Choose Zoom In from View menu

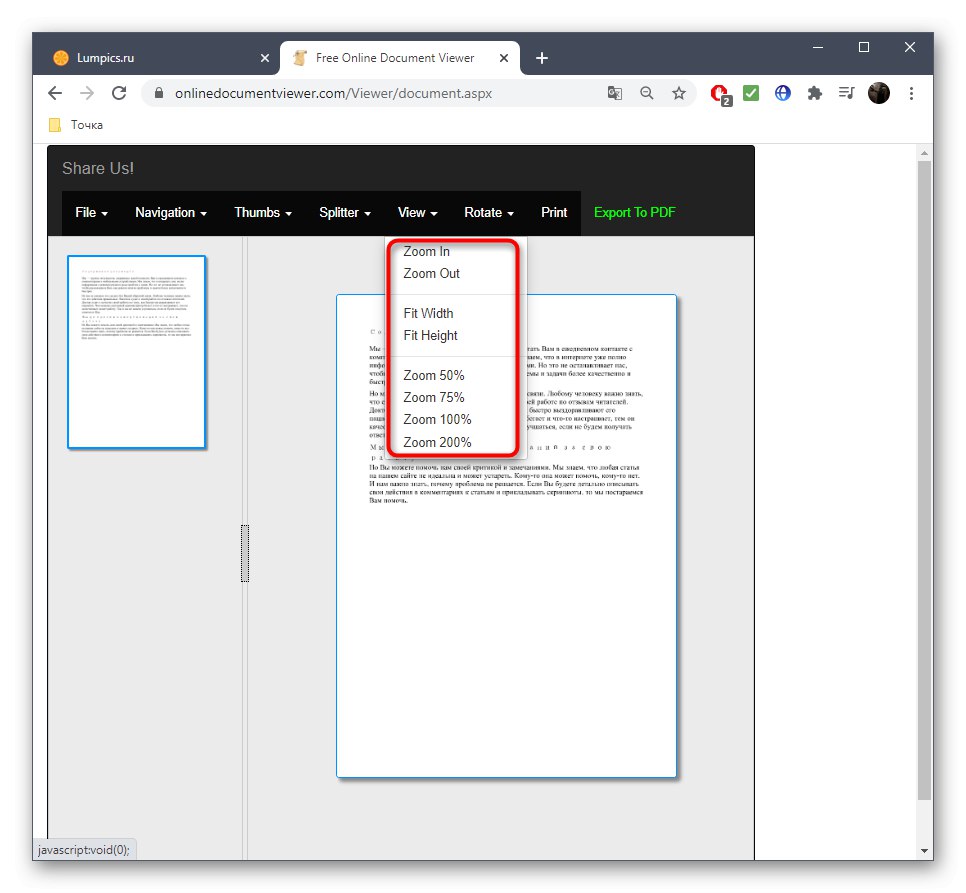pyautogui.click(x=454, y=251)
